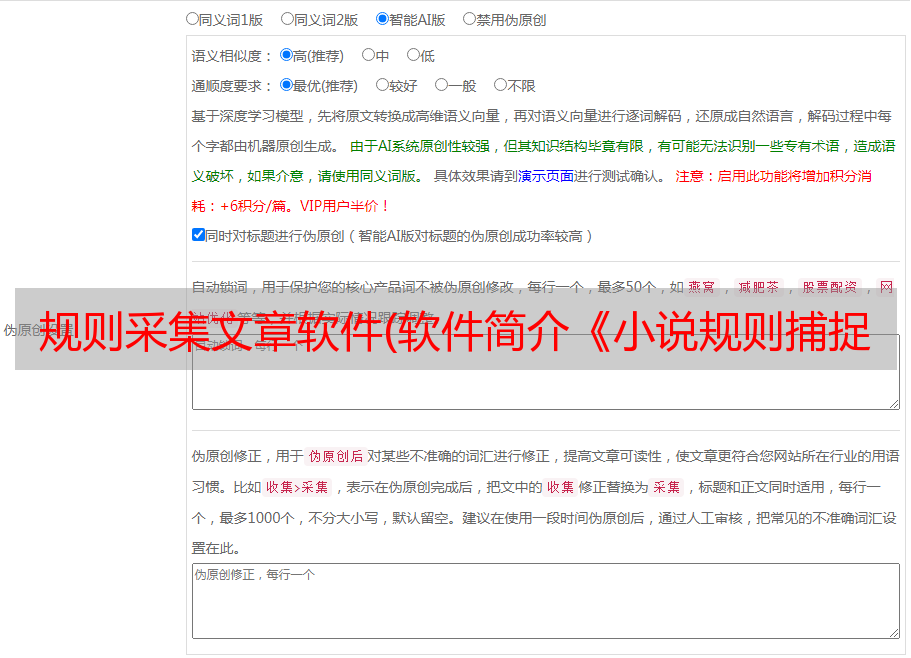Set 通顺度要求 to 一般

[x=442, y=85]
